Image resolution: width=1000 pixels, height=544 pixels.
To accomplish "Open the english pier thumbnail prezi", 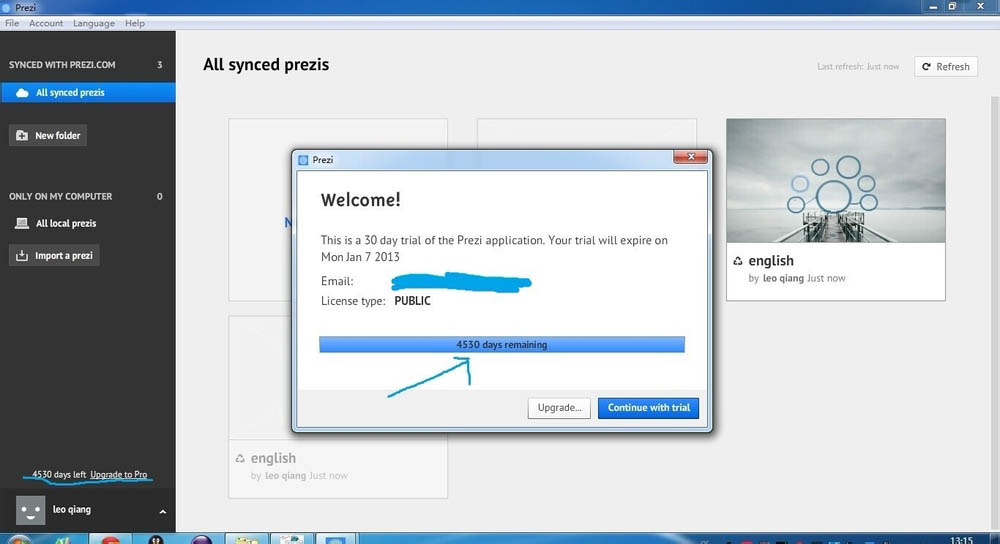I will [x=835, y=180].
